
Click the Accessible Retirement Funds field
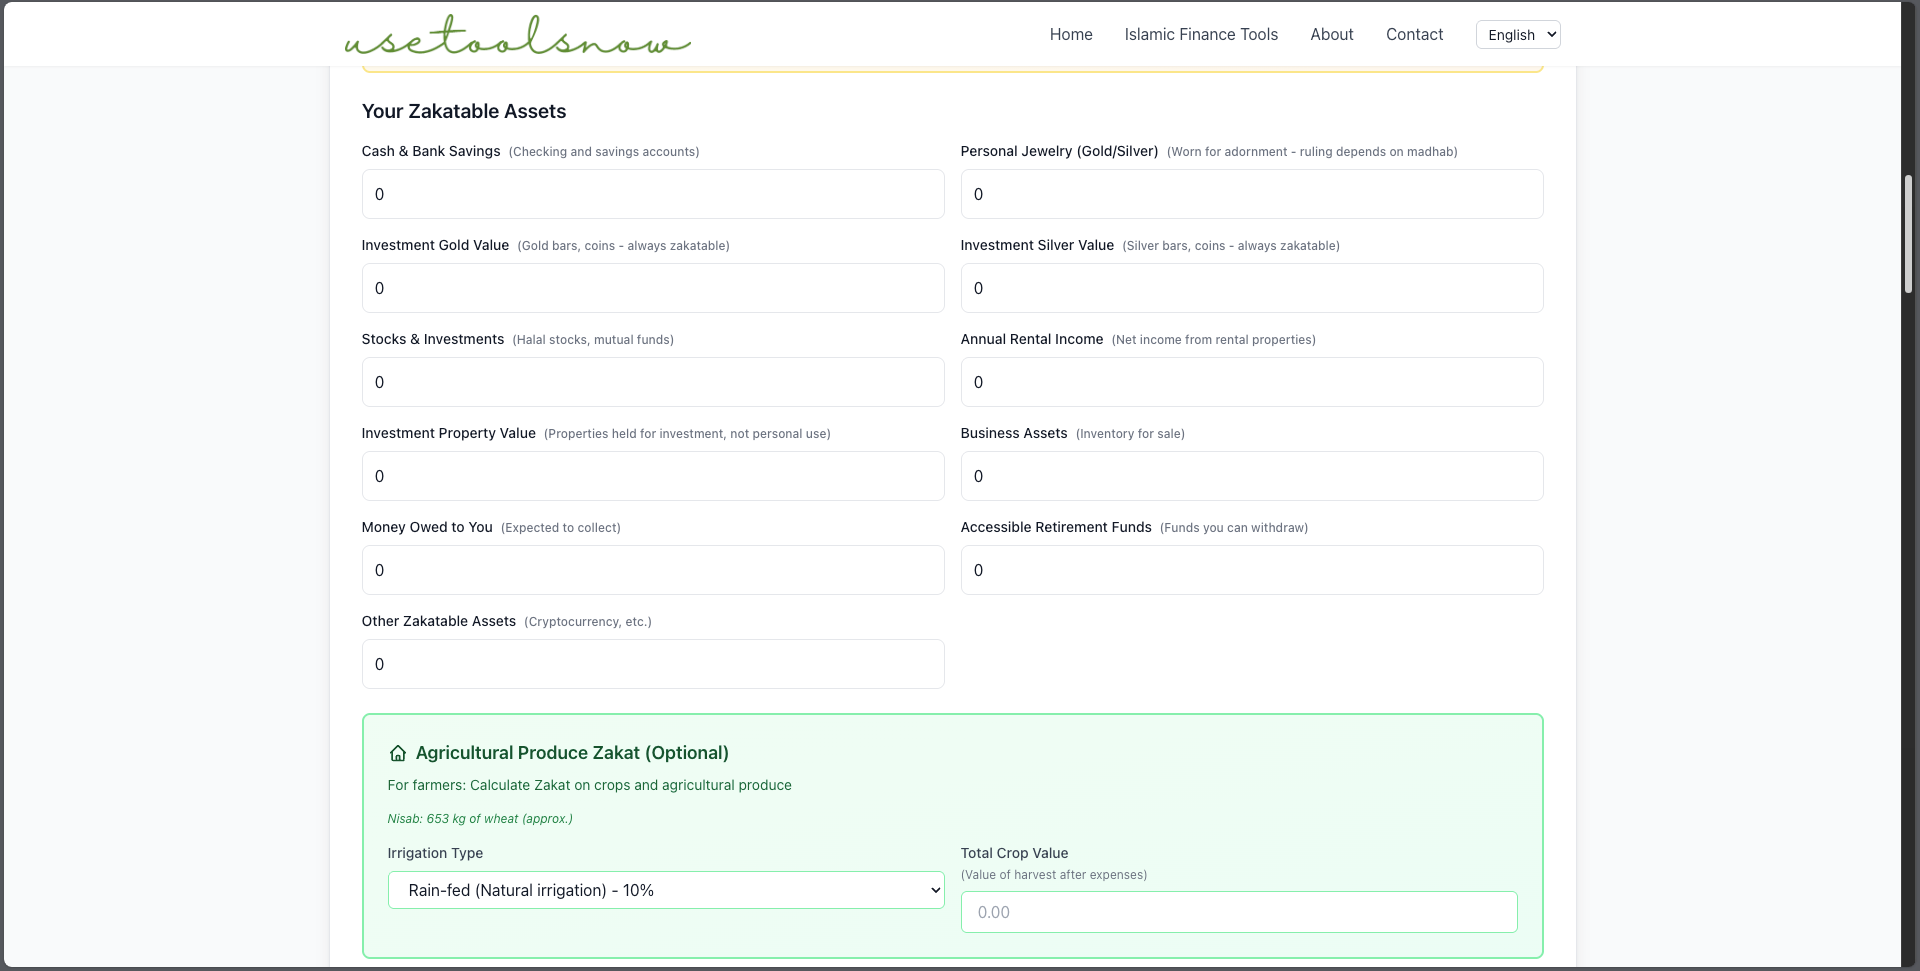point(1251,570)
